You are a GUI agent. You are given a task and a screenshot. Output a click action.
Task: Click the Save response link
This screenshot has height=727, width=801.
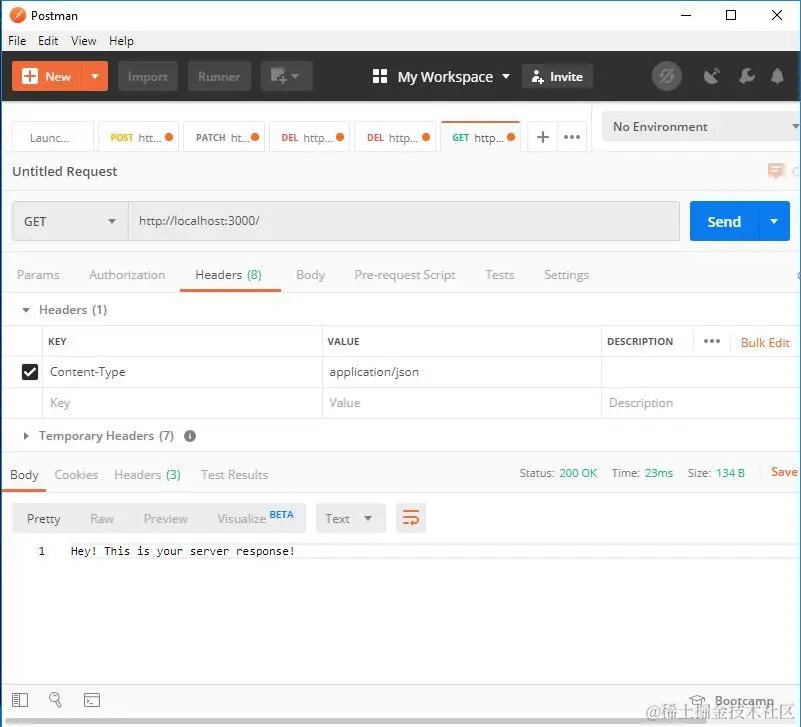(x=784, y=472)
